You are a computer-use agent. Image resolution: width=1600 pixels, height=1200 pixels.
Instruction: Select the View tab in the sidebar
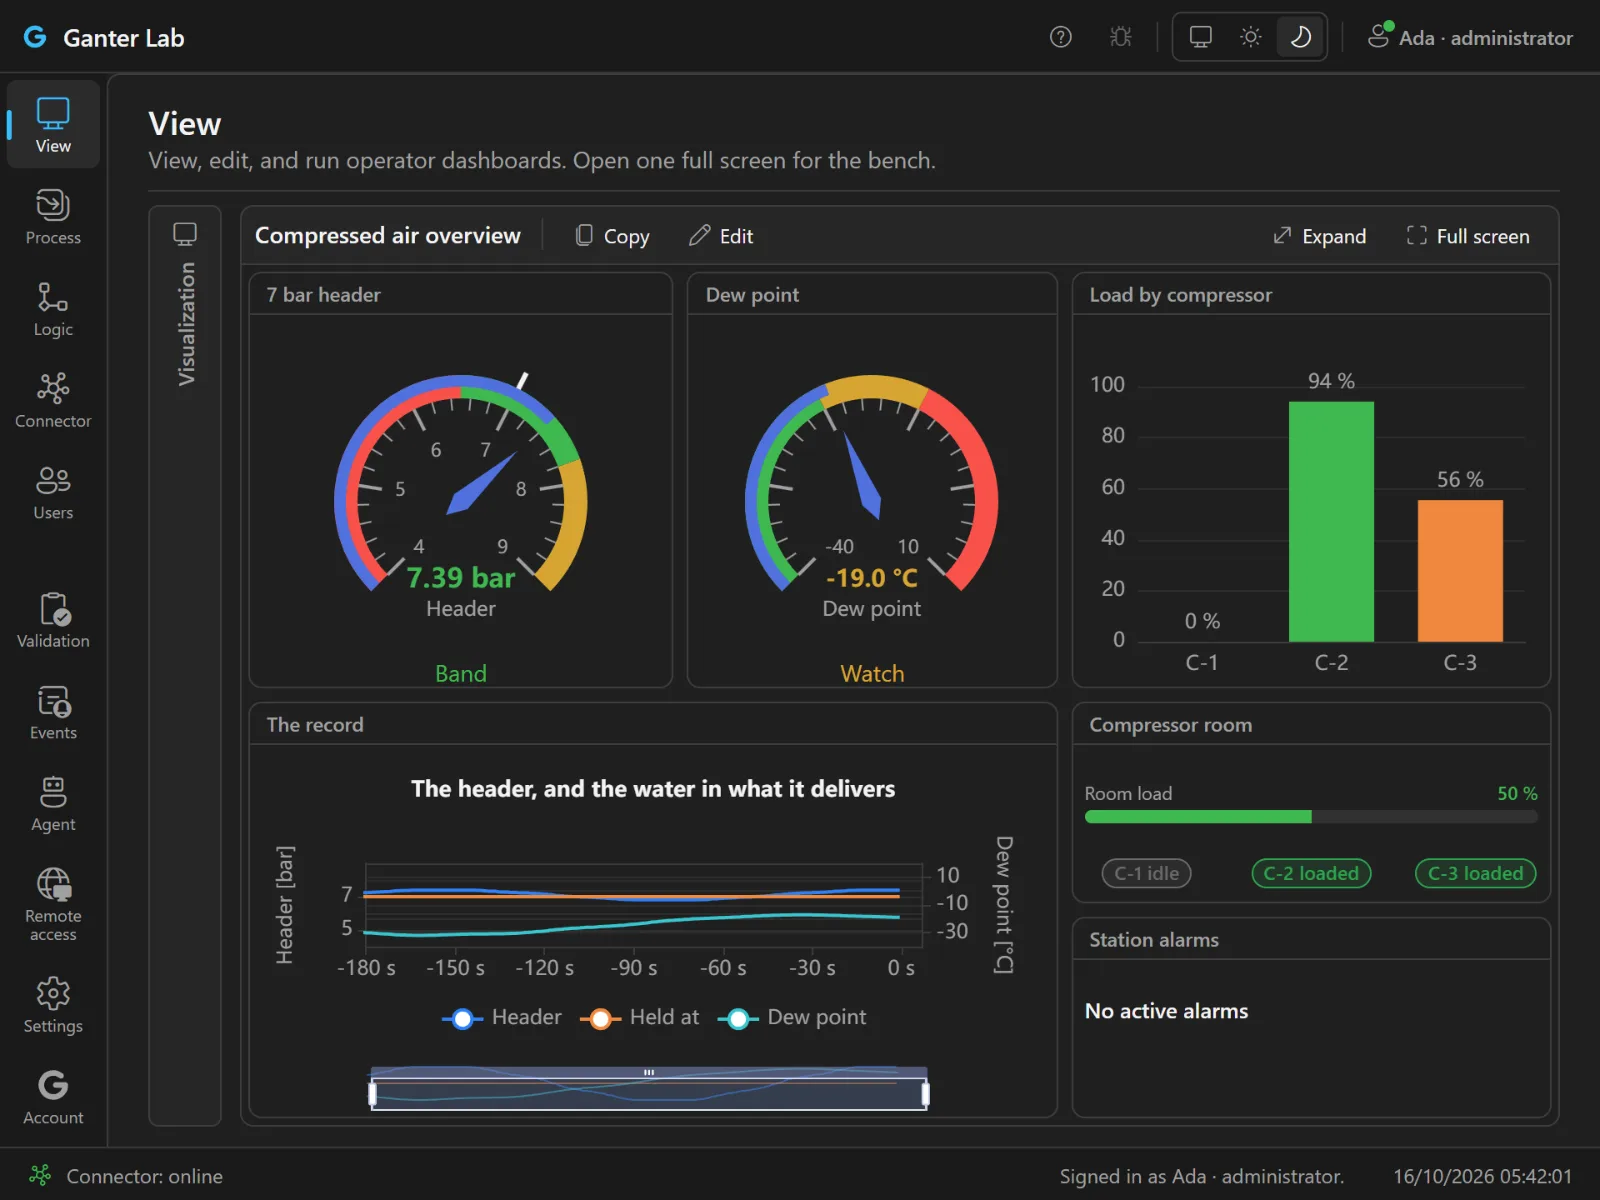point(53,125)
